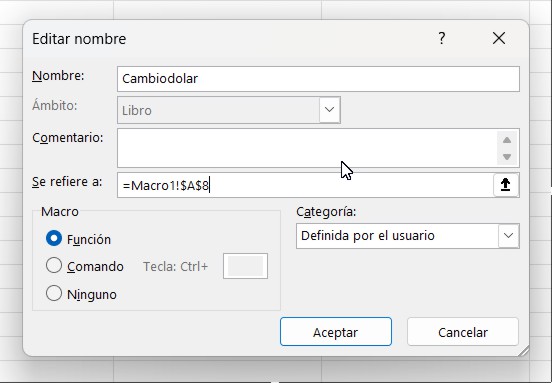Place cursor in Se refiere a field
The image size is (552, 383).
click(x=306, y=185)
